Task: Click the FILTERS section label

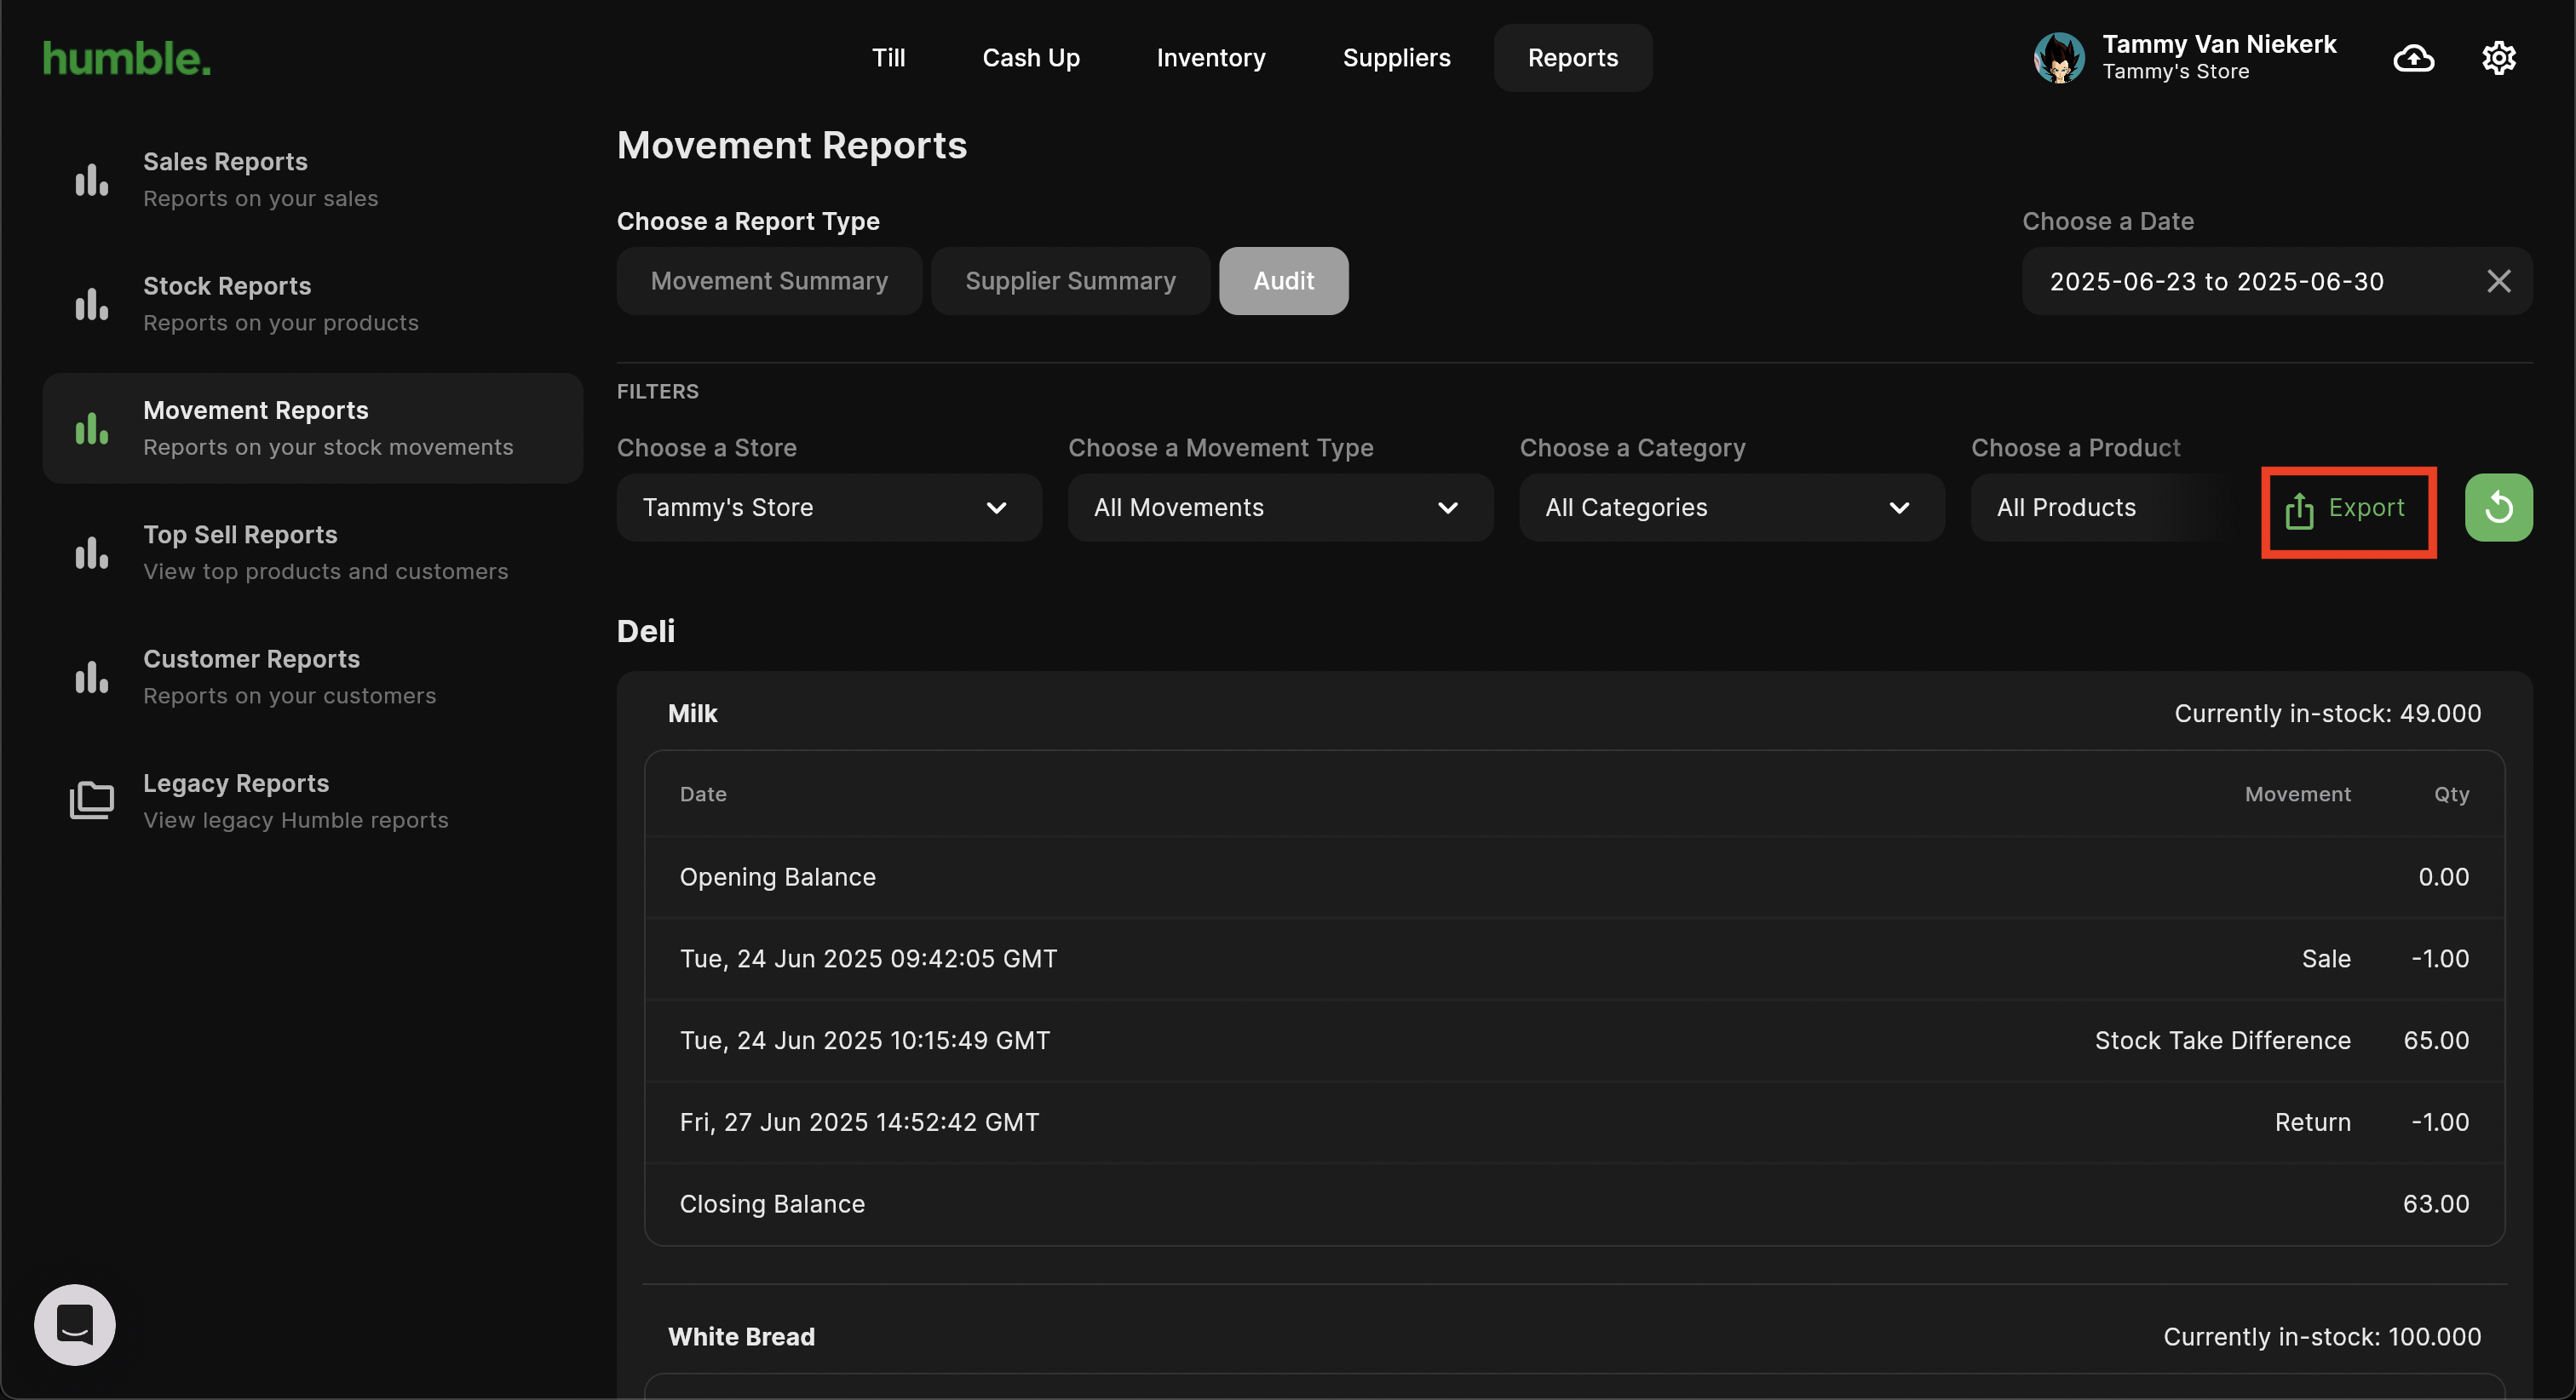Action: [x=658, y=391]
